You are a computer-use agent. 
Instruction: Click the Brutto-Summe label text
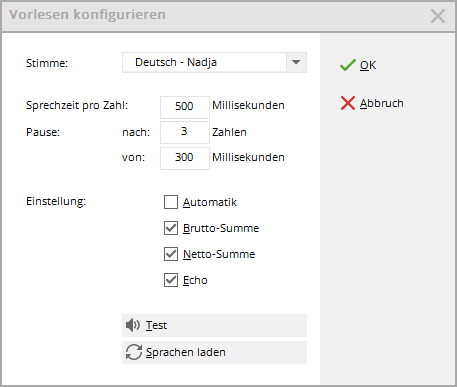(221, 228)
